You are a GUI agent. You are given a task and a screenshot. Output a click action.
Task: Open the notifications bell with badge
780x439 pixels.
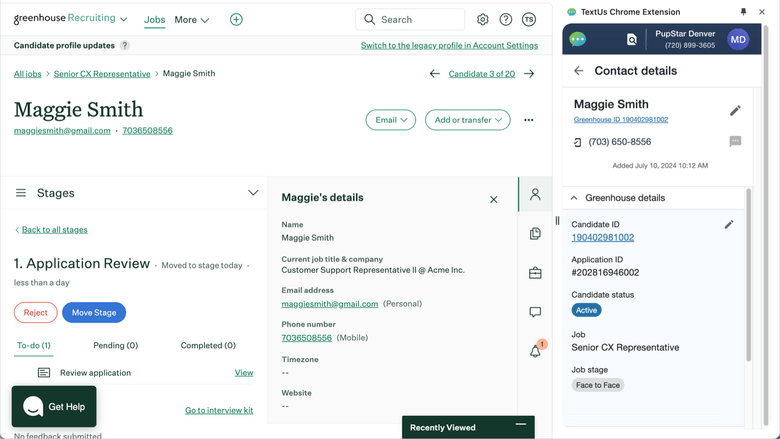537,349
